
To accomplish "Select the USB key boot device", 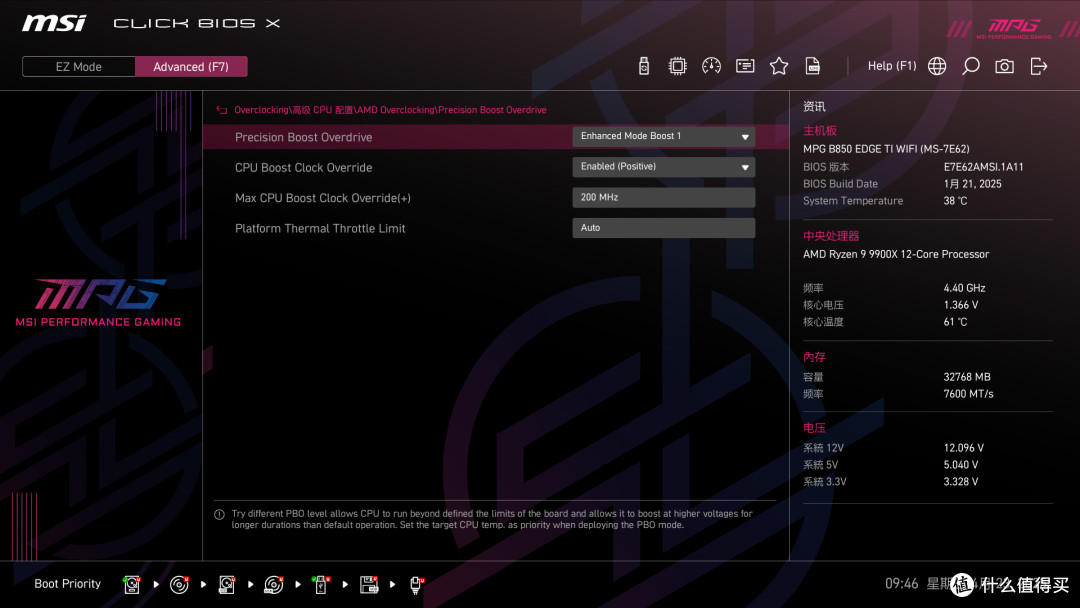I will [x=321, y=585].
